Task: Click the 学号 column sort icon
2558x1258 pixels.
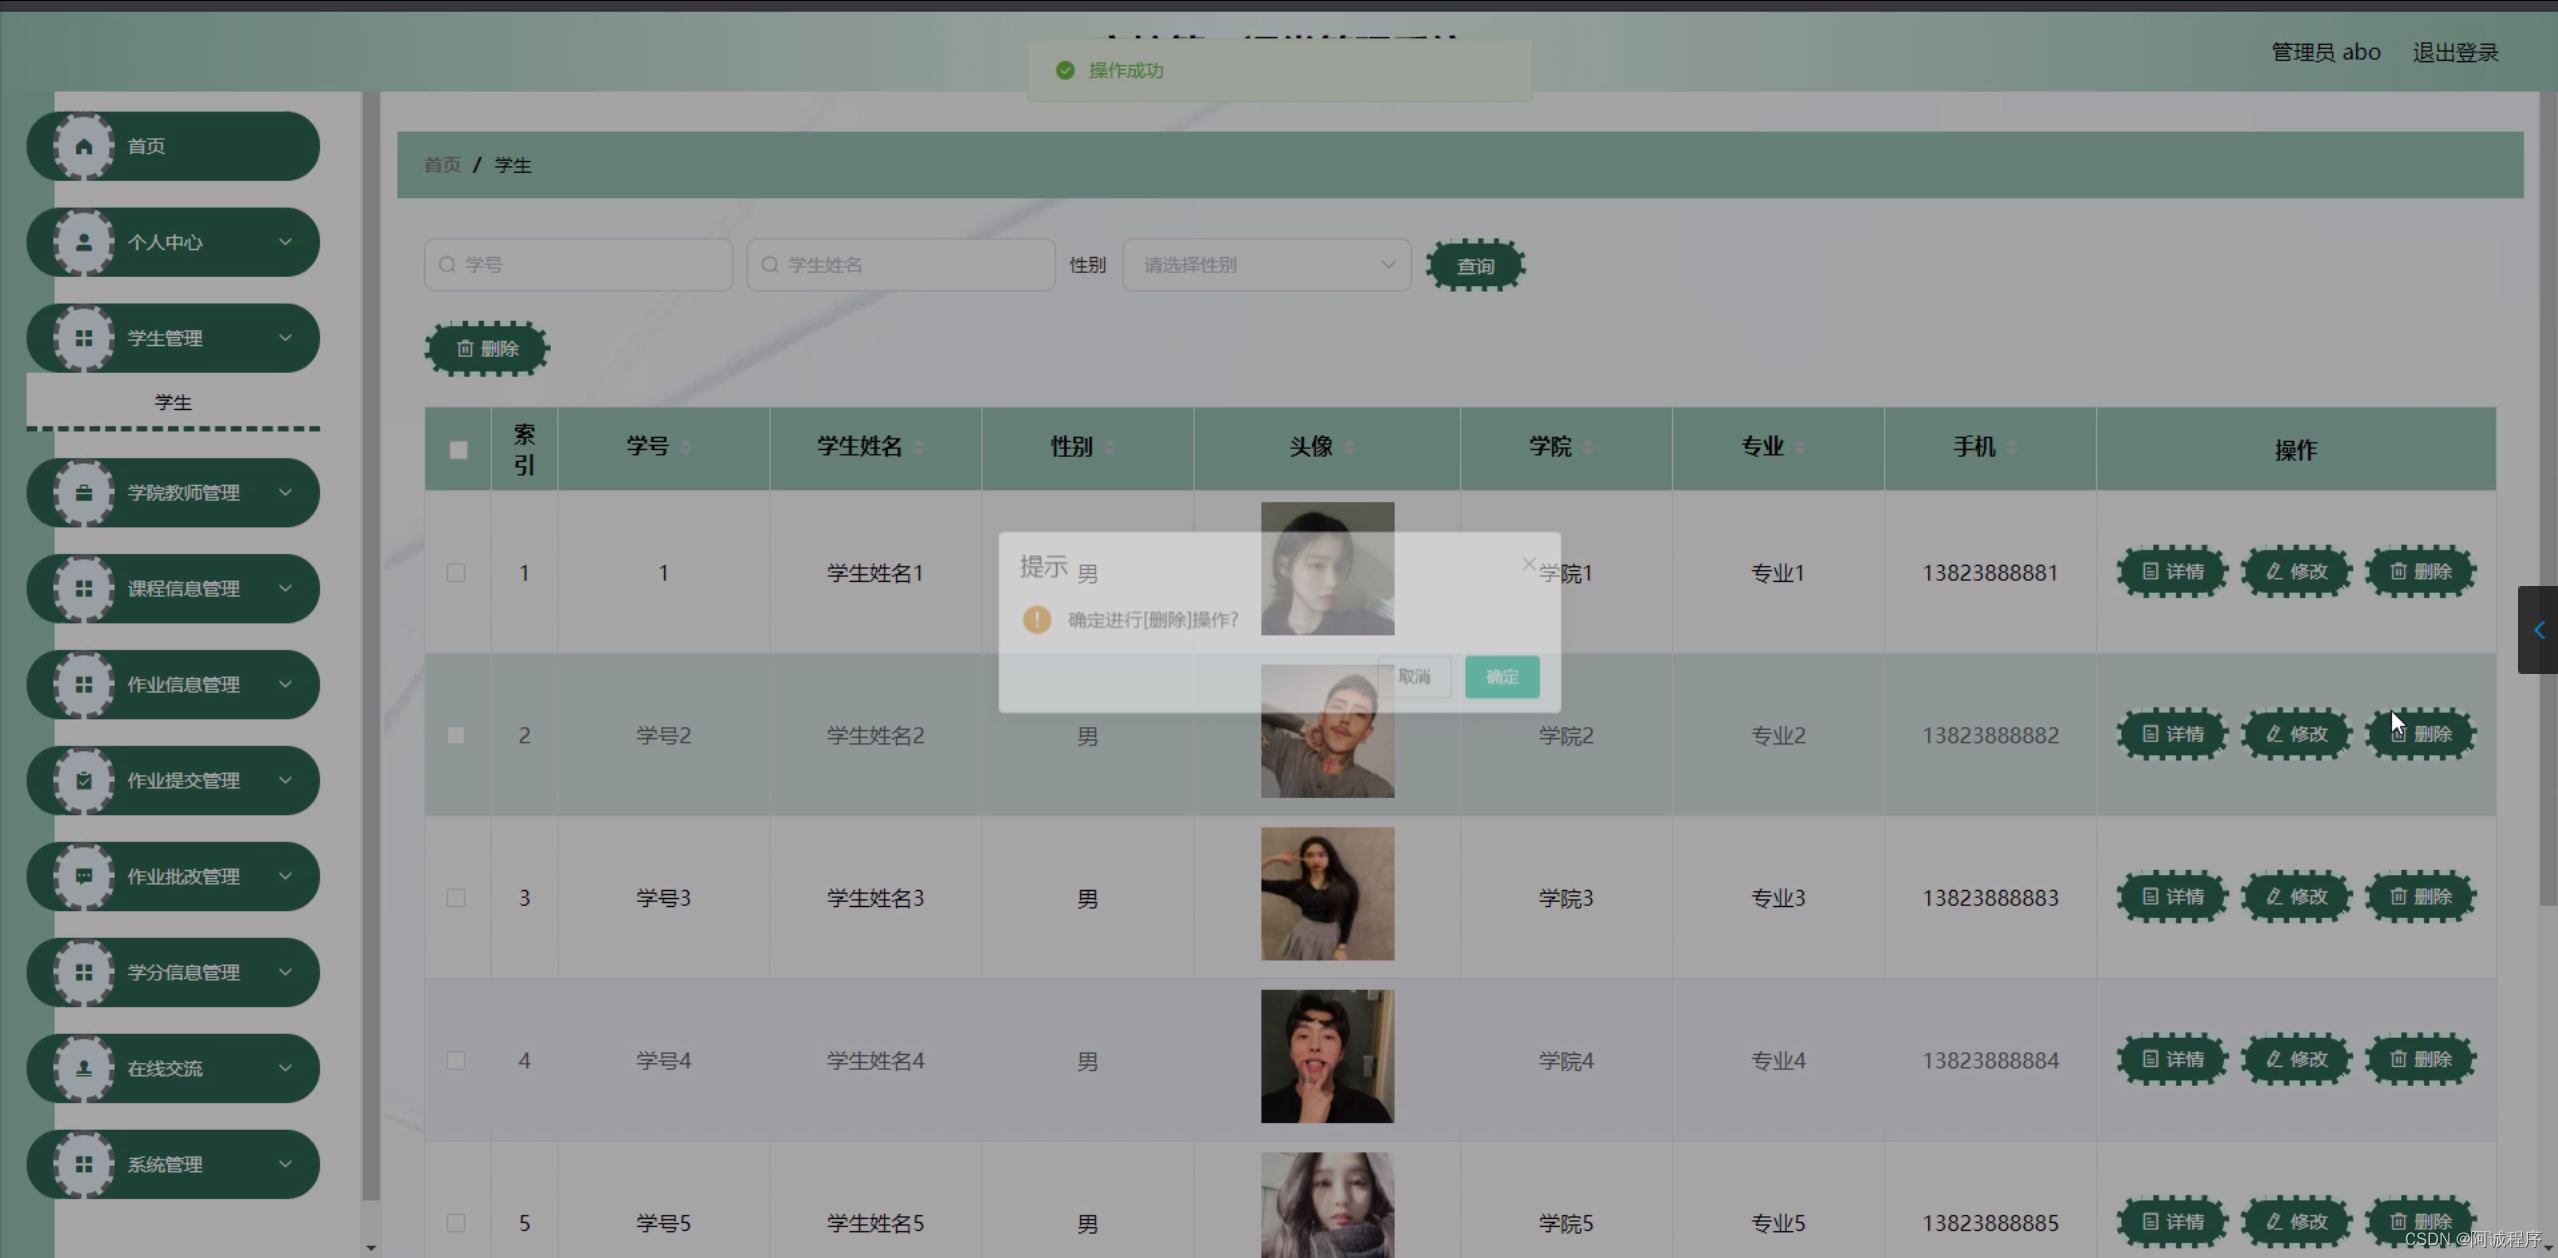Action: (686, 447)
